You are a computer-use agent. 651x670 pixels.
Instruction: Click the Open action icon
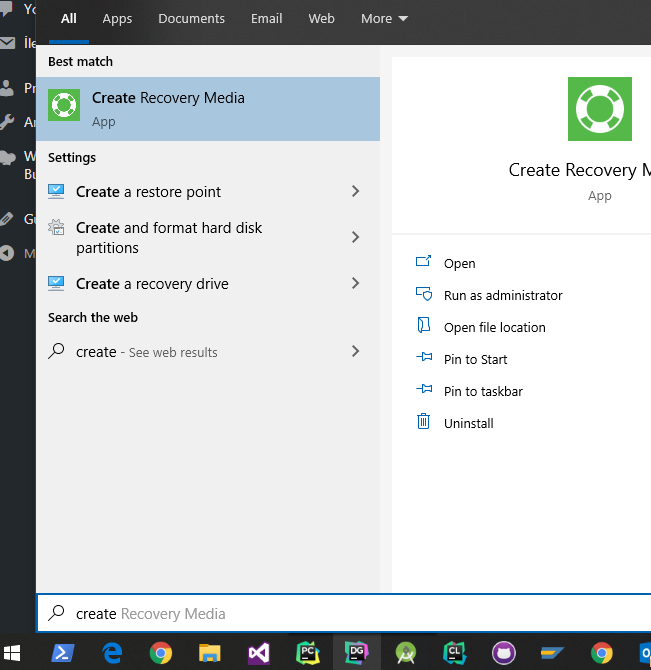(x=423, y=261)
